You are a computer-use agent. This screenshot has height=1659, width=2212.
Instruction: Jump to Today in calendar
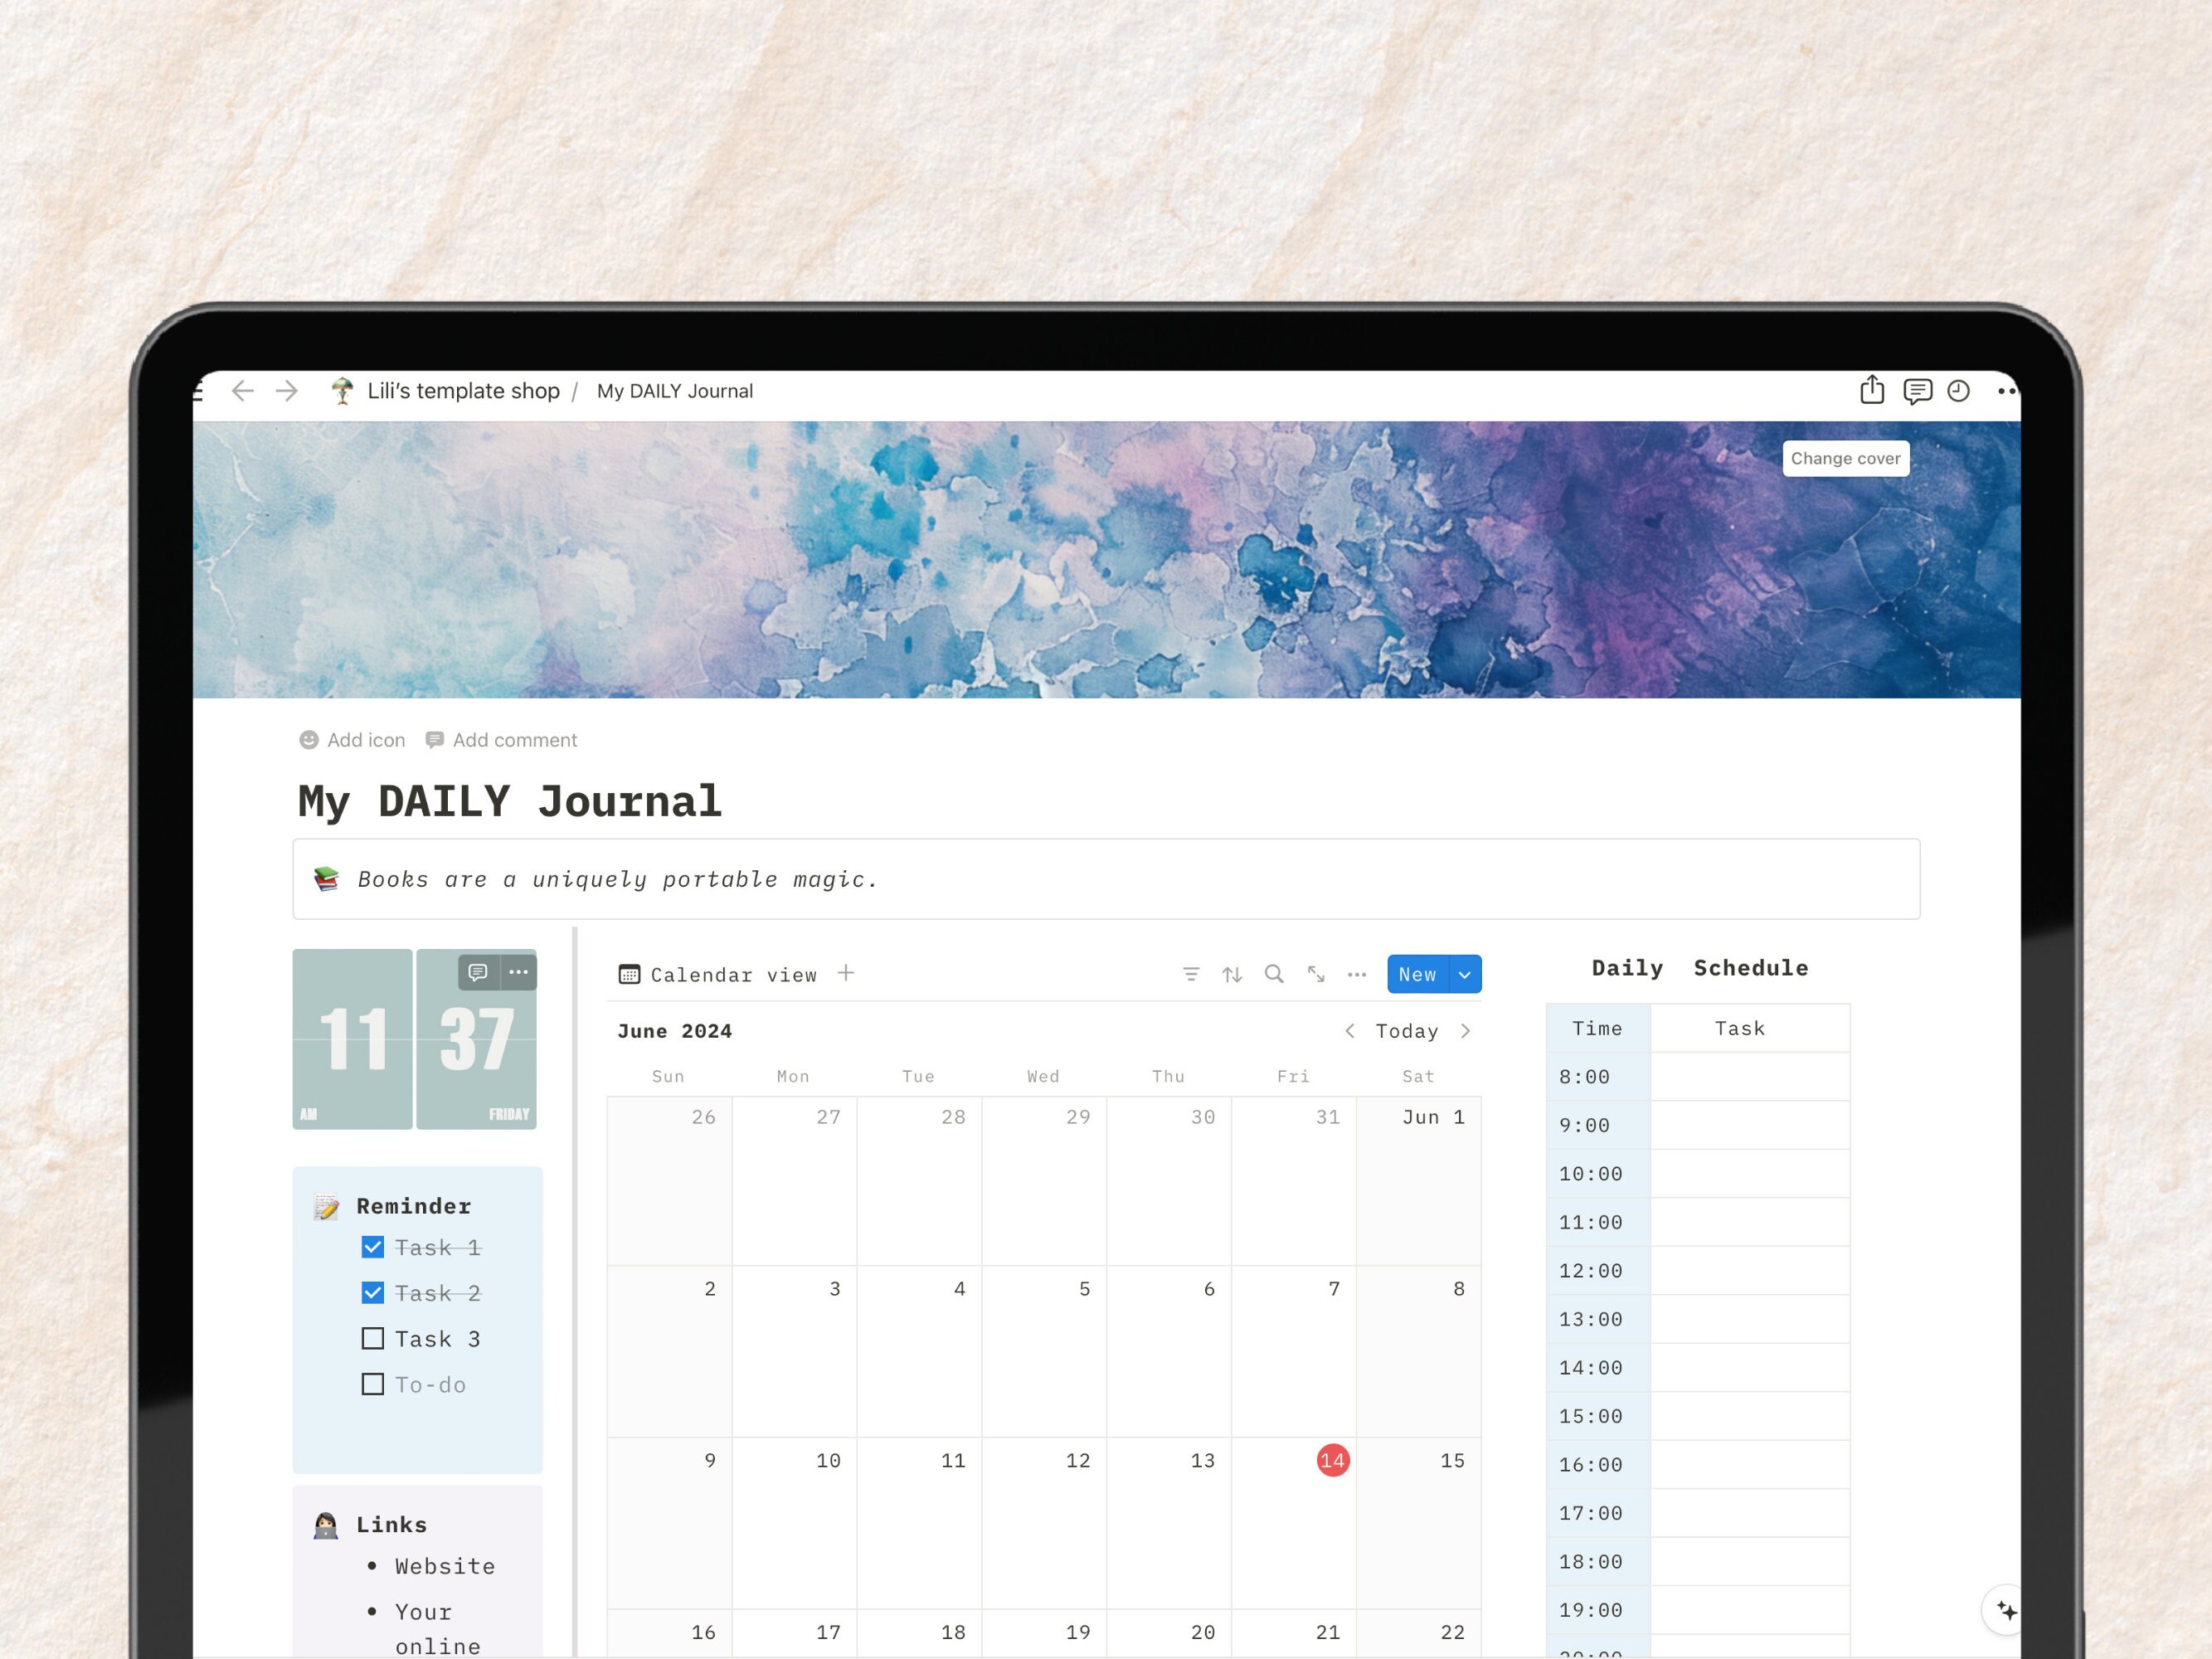[x=1407, y=1031]
